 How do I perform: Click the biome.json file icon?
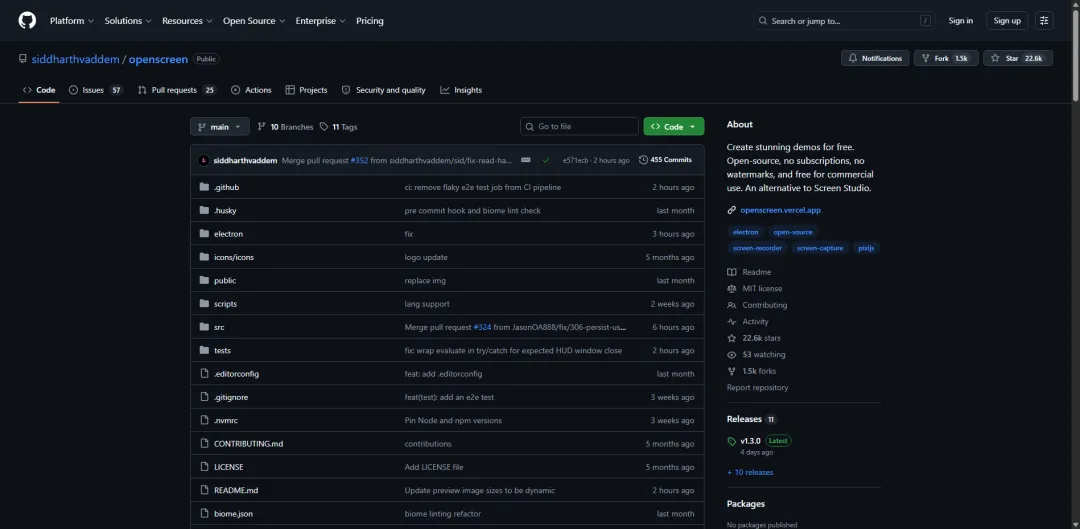coord(204,513)
